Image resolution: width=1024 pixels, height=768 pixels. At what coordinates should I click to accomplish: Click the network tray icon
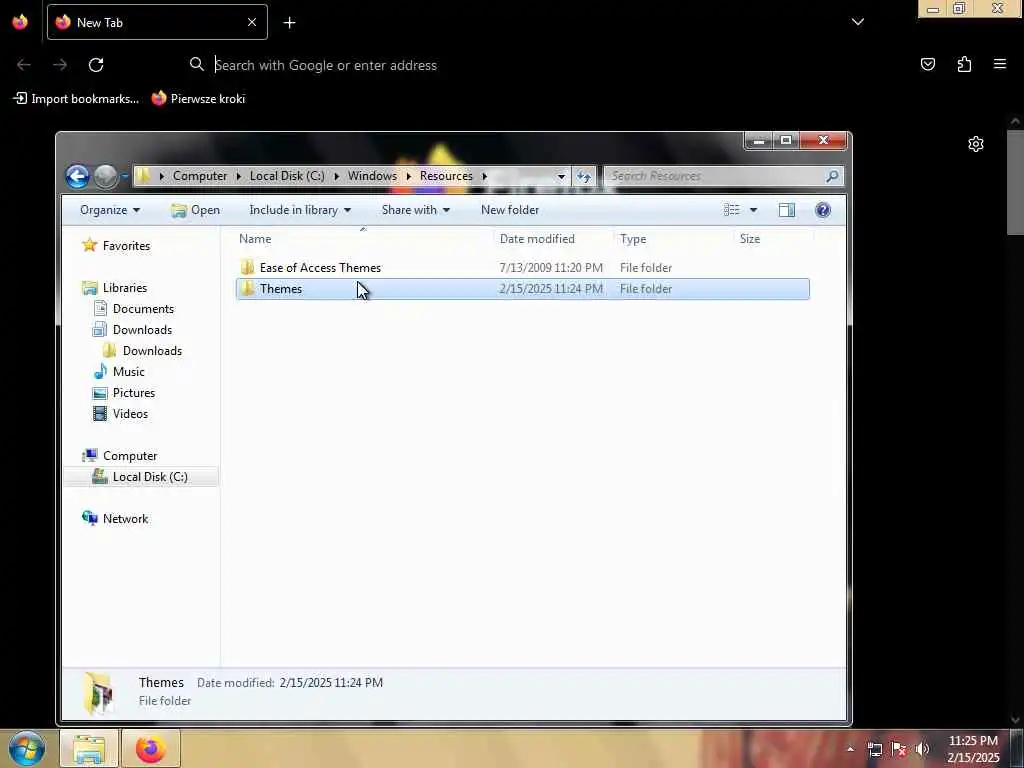click(x=874, y=749)
